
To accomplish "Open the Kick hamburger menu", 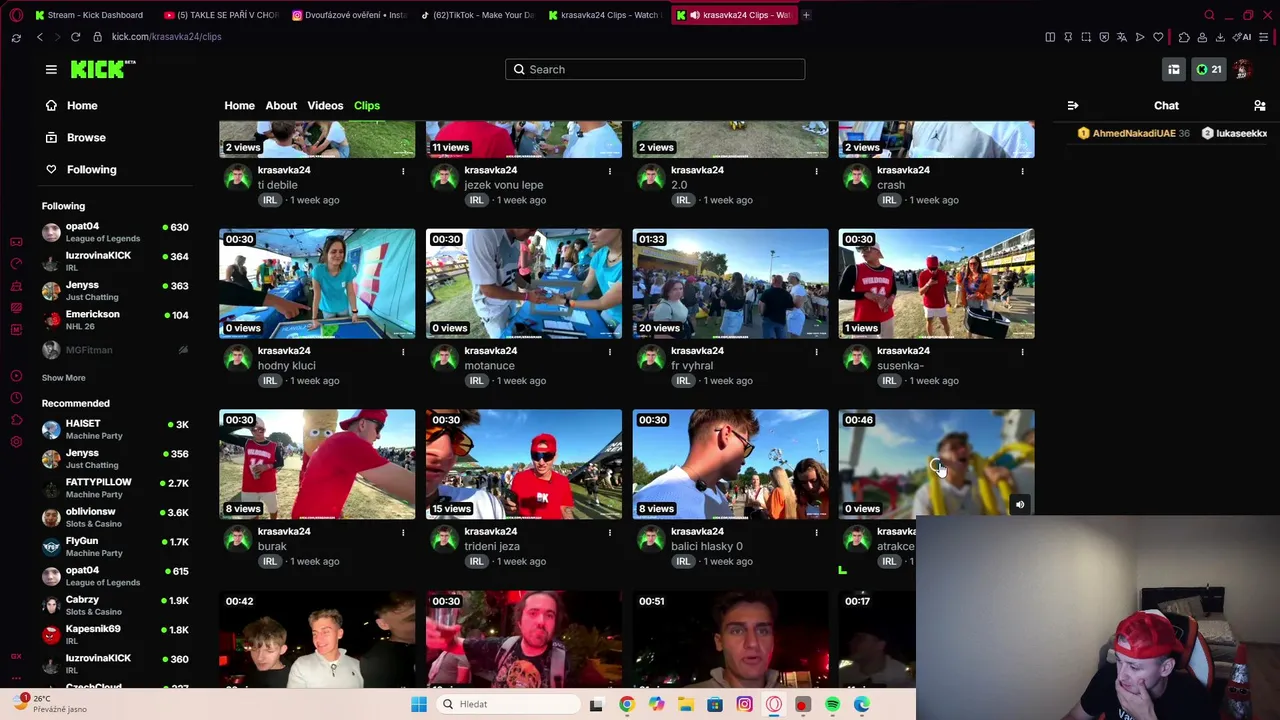I will pyautogui.click(x=51, y=69).
